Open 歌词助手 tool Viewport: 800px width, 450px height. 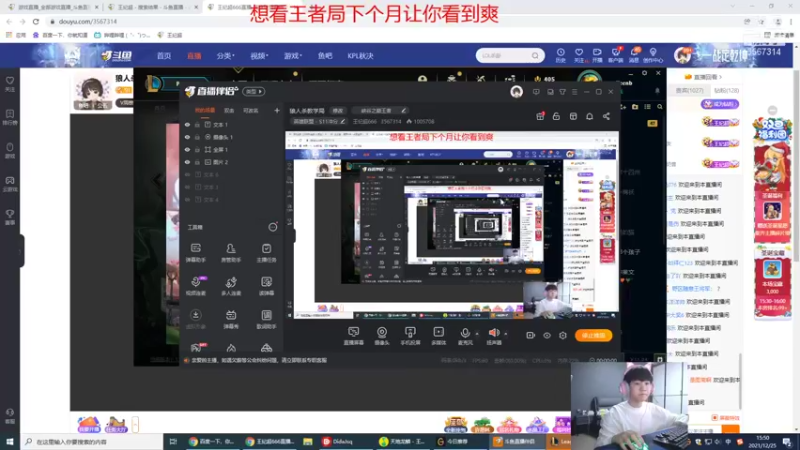[266, 319]
